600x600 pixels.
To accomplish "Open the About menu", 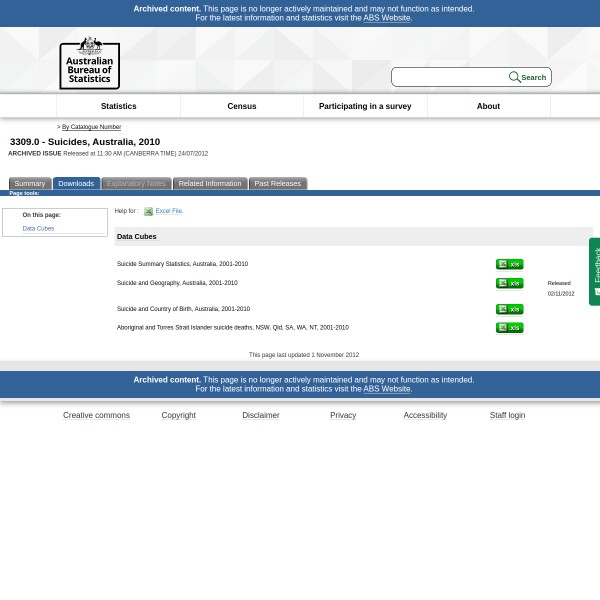I will (488, 106).
